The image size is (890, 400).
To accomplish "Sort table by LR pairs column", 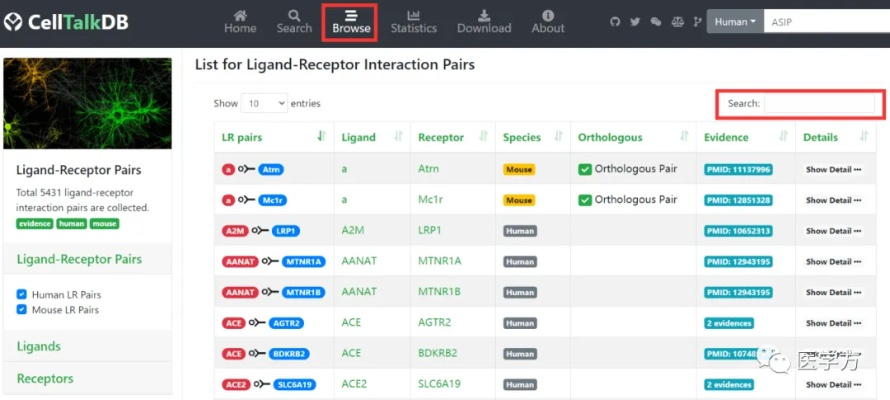I will click(x=321, y=137).
